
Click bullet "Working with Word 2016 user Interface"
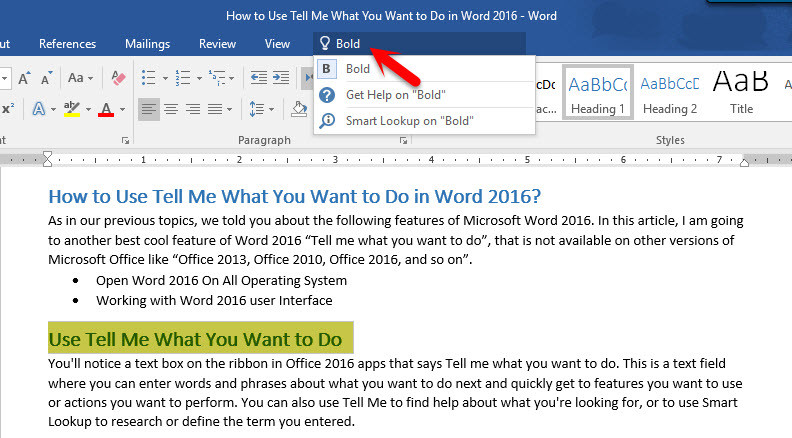point(214,300)
